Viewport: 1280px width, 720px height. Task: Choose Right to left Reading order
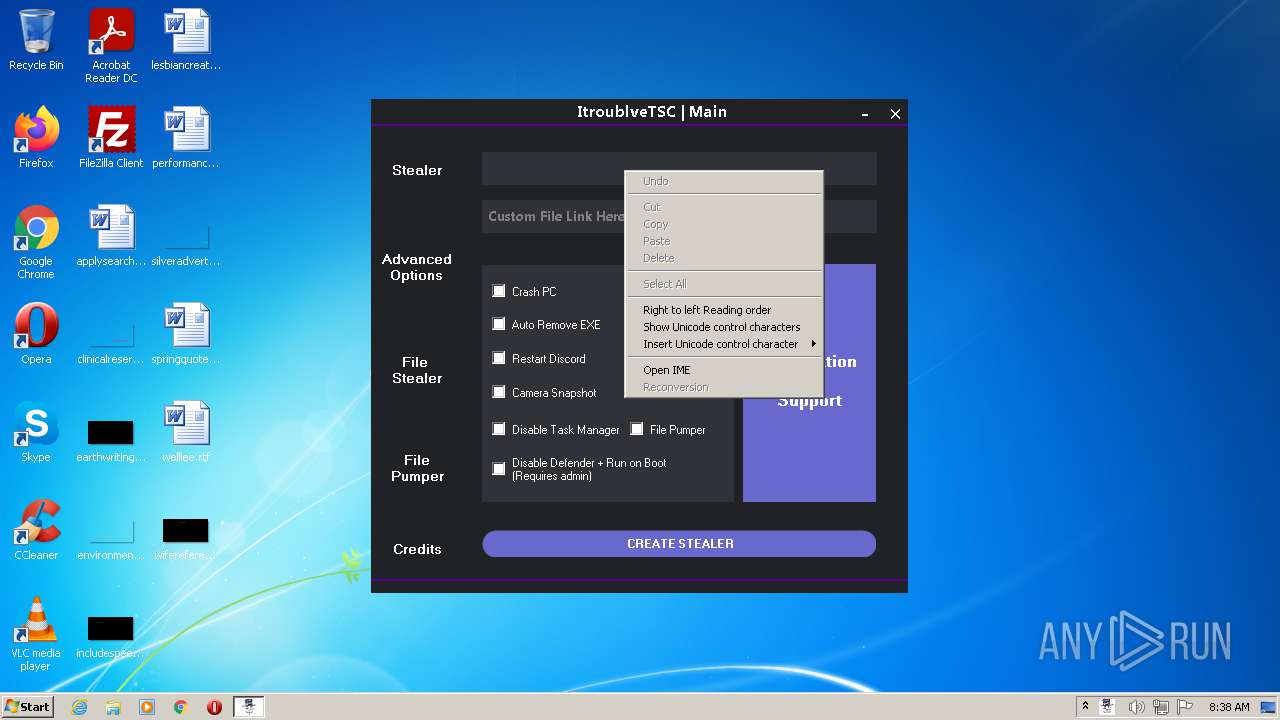point(723,310)
